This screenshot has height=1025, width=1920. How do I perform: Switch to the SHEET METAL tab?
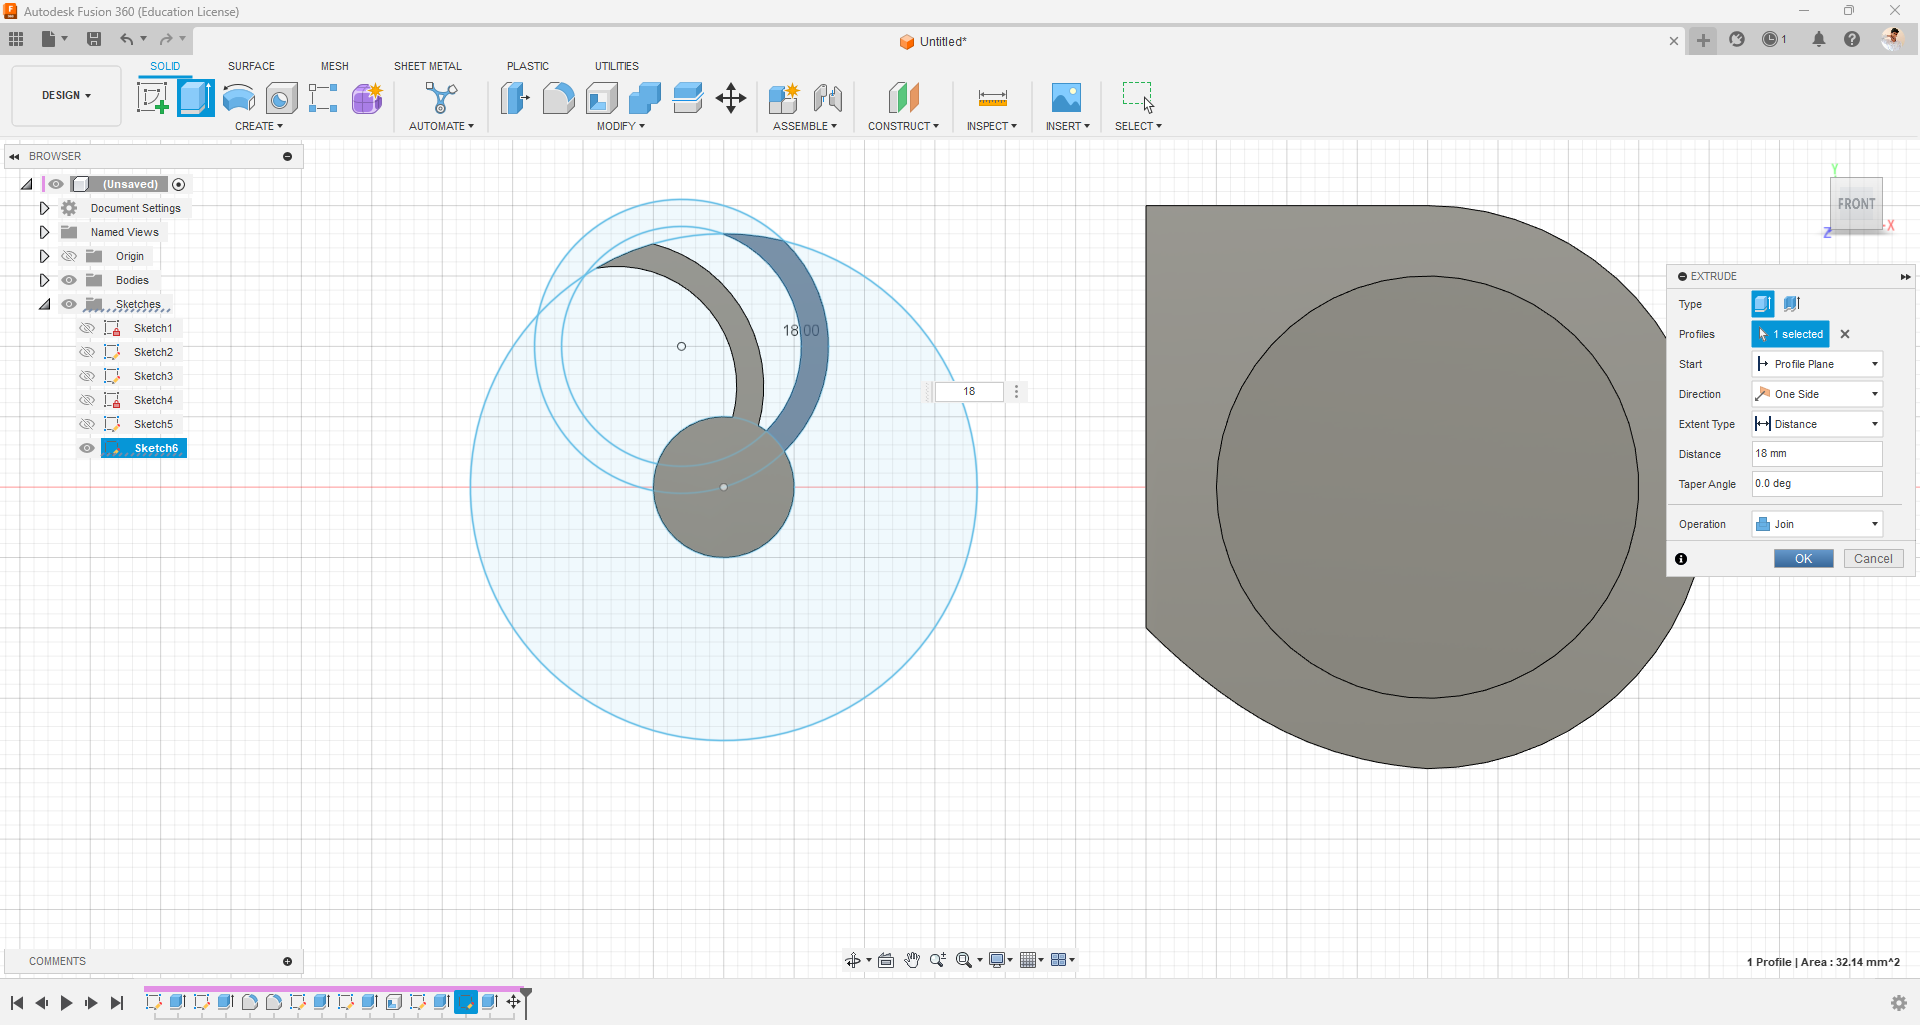pos(427,66)
